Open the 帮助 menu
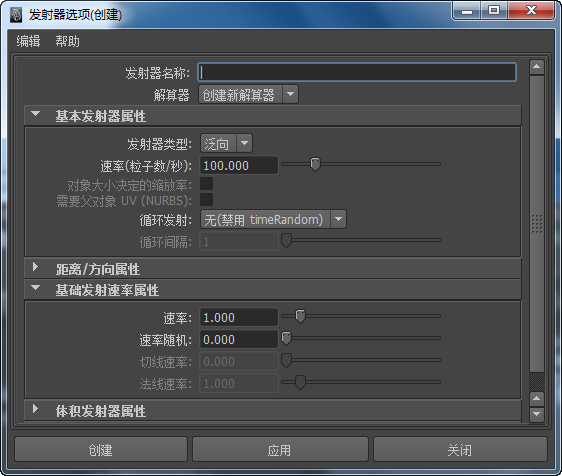Viewport: 562px width, 476px height. click(67, 41)
